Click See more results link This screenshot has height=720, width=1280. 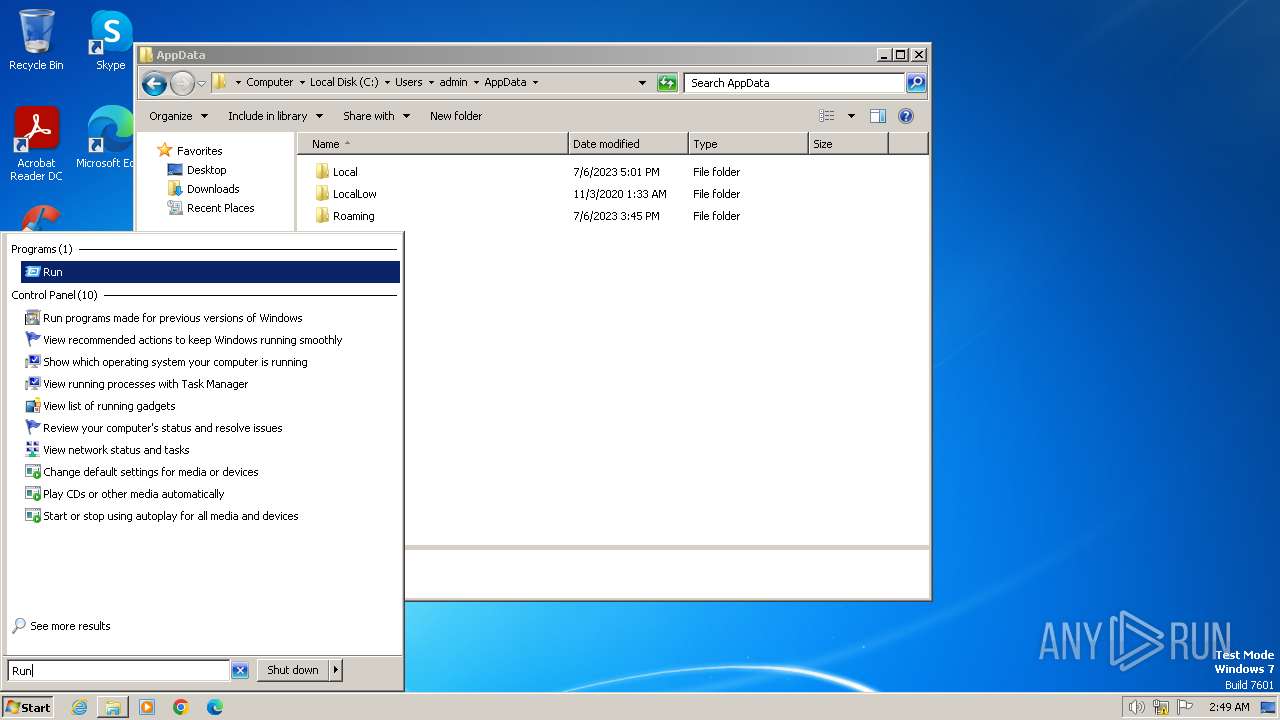click(x=61, y=626)
